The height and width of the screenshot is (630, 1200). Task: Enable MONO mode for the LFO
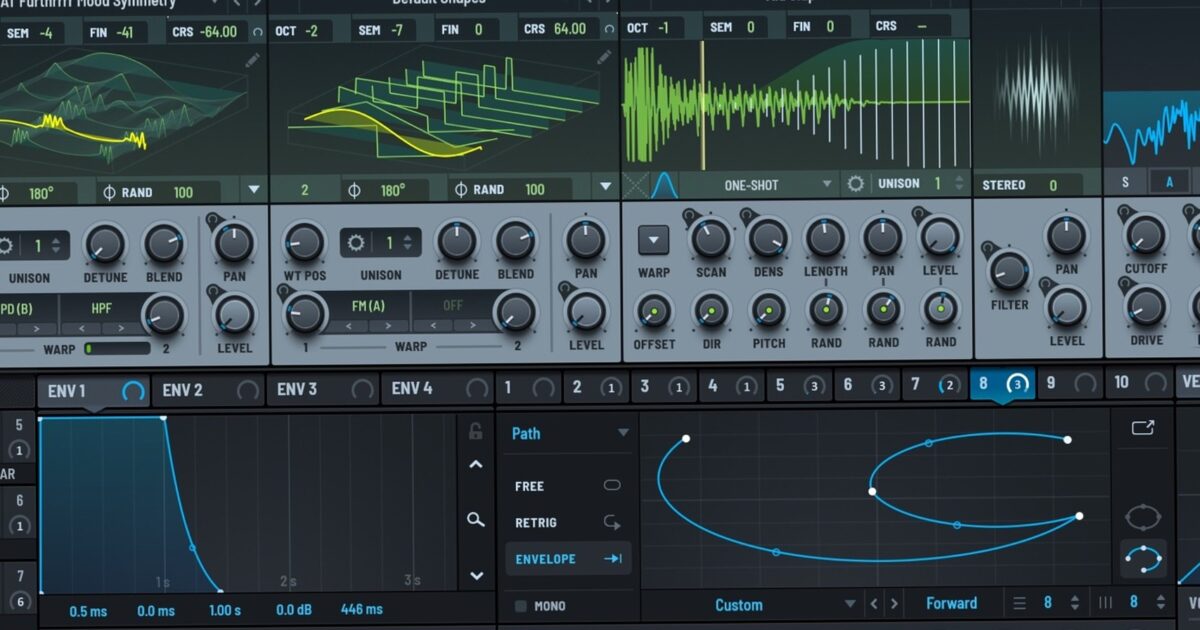[x=522, y=605]
